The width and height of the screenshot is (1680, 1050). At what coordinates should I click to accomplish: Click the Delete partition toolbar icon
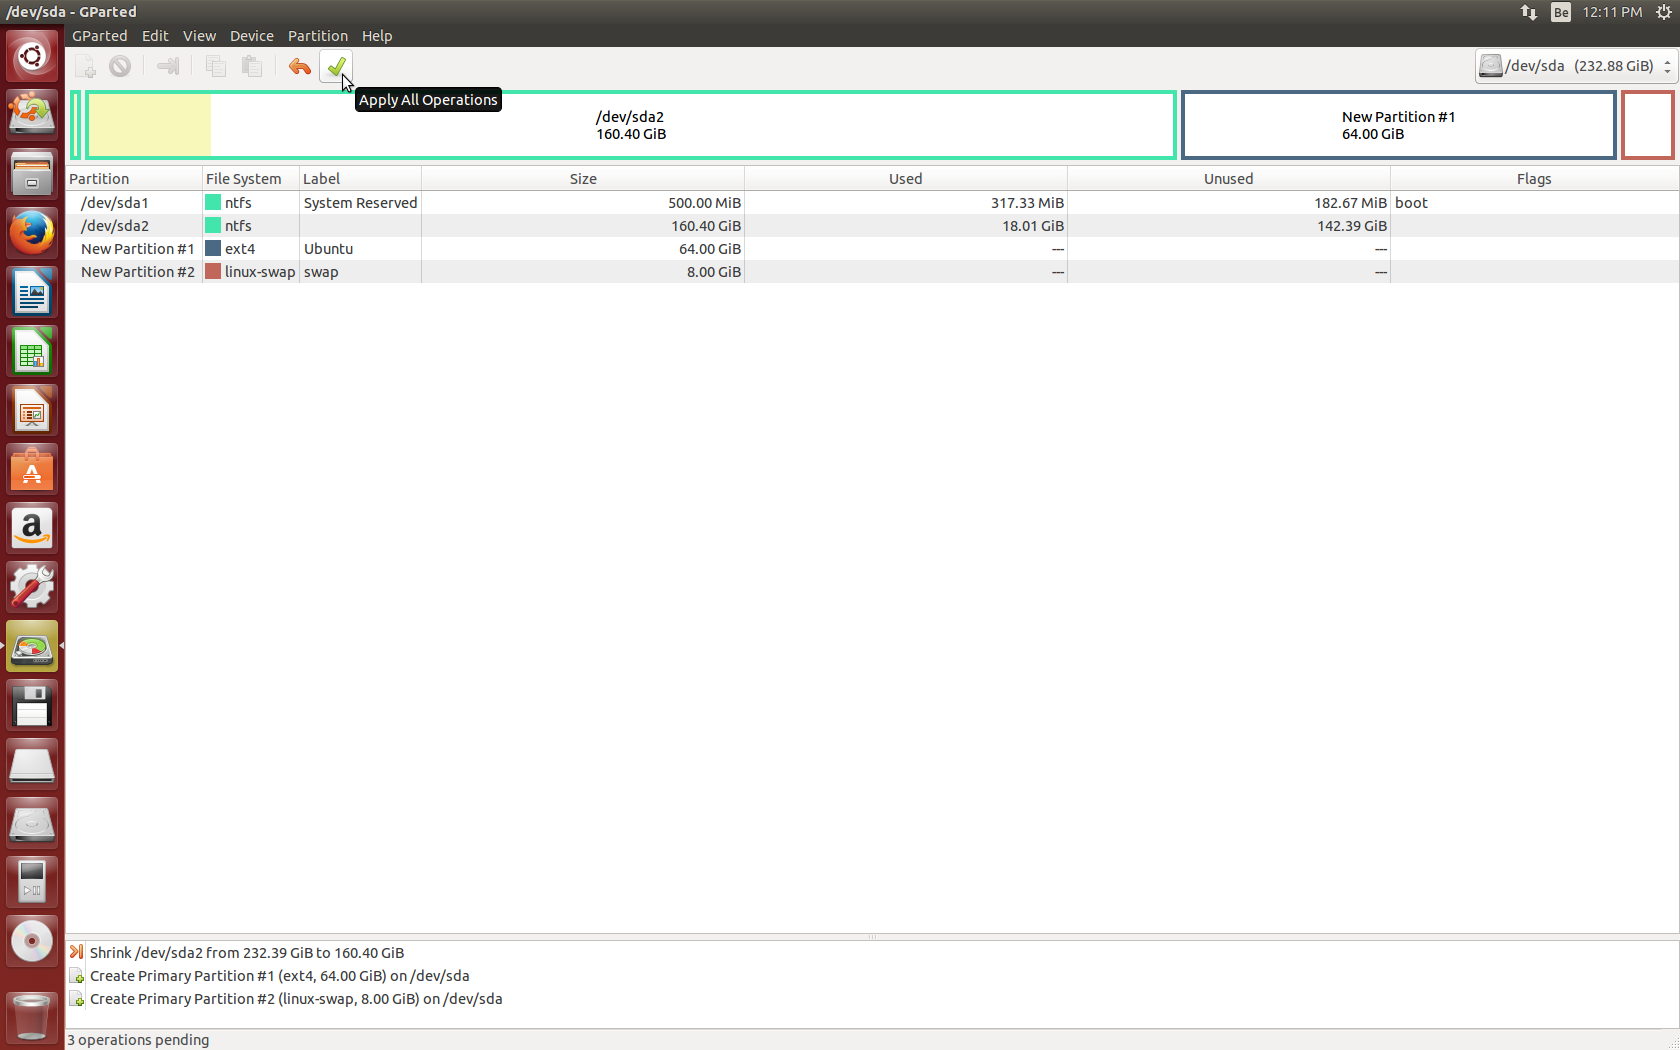pyautogui.click(x=120, y=66)
